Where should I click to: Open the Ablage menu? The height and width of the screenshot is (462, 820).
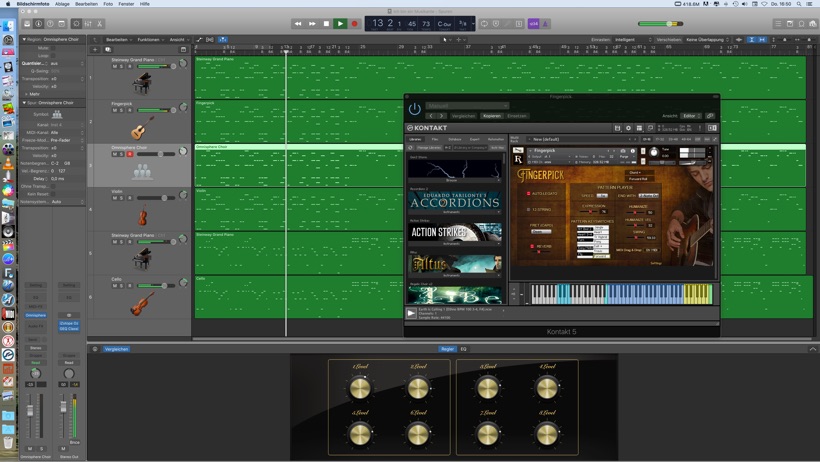(x=62, y=4)
